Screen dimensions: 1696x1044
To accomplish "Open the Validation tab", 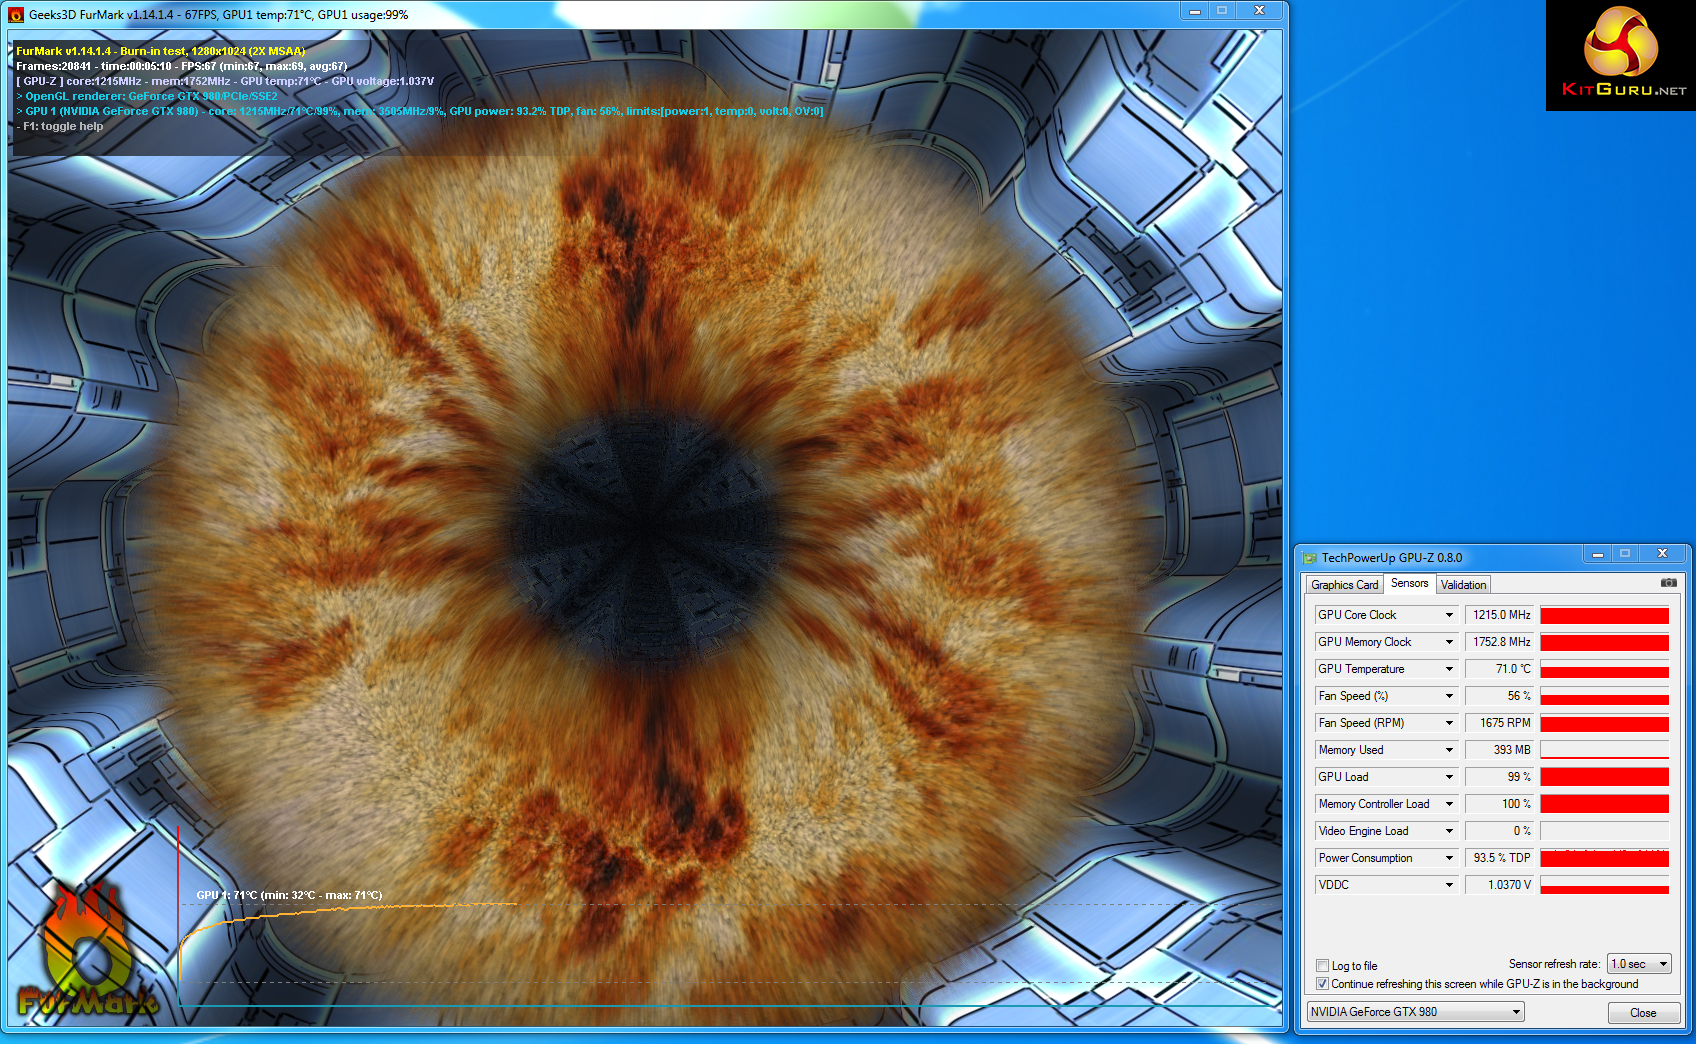I will [1463, 585].
